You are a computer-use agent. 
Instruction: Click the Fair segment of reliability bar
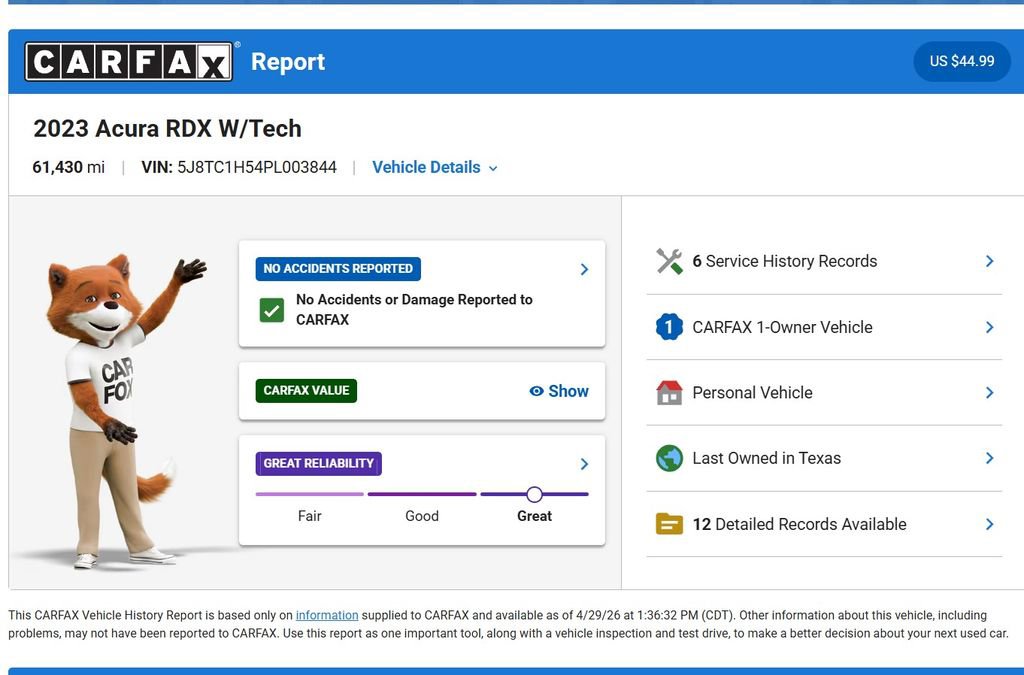[x=310, y=494]
